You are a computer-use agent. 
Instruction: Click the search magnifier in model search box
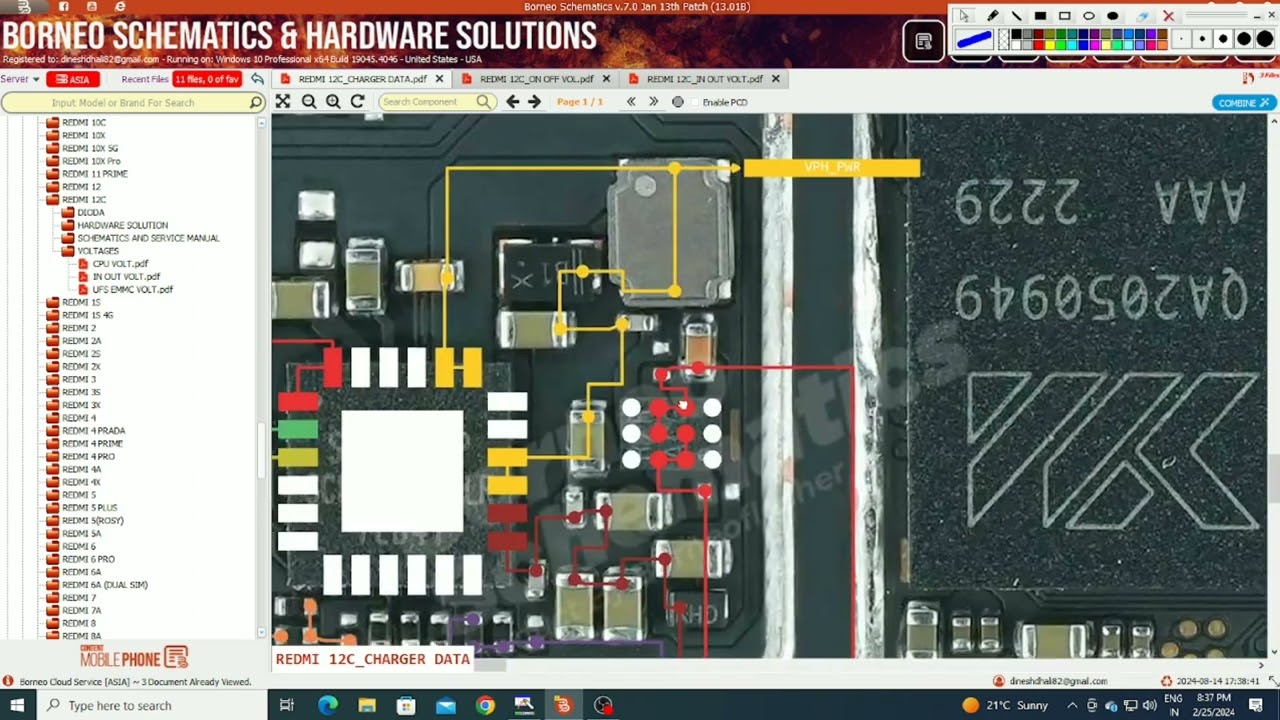pyautogui.click(x=255, y=103)
